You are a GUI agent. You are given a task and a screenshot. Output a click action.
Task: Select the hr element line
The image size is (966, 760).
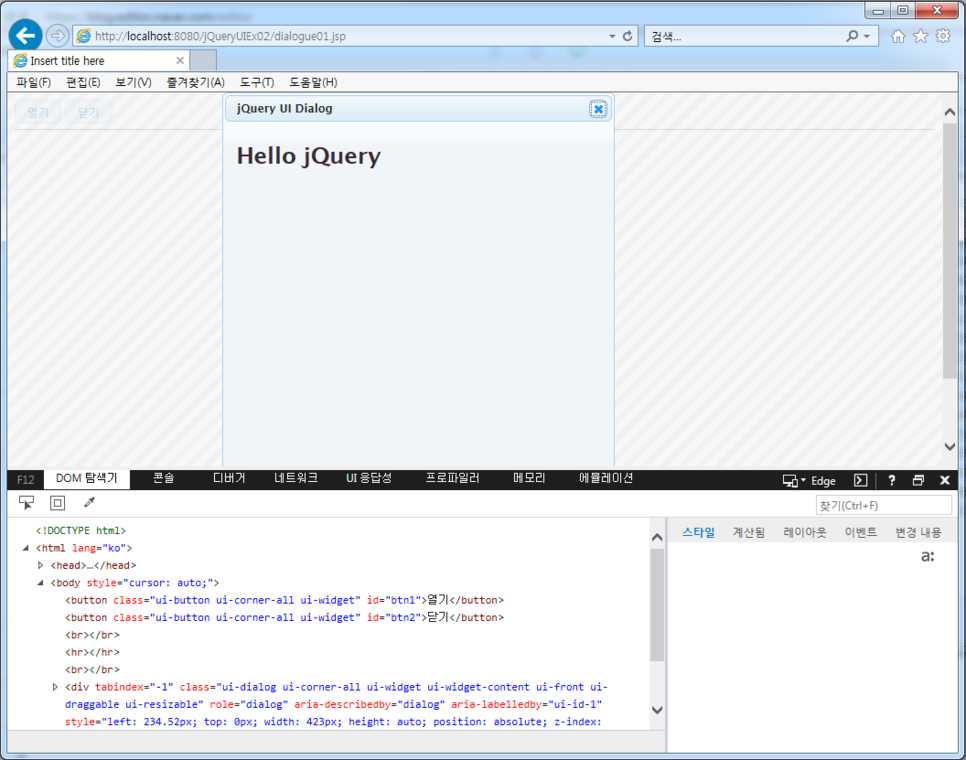click(x=92, y=652)
